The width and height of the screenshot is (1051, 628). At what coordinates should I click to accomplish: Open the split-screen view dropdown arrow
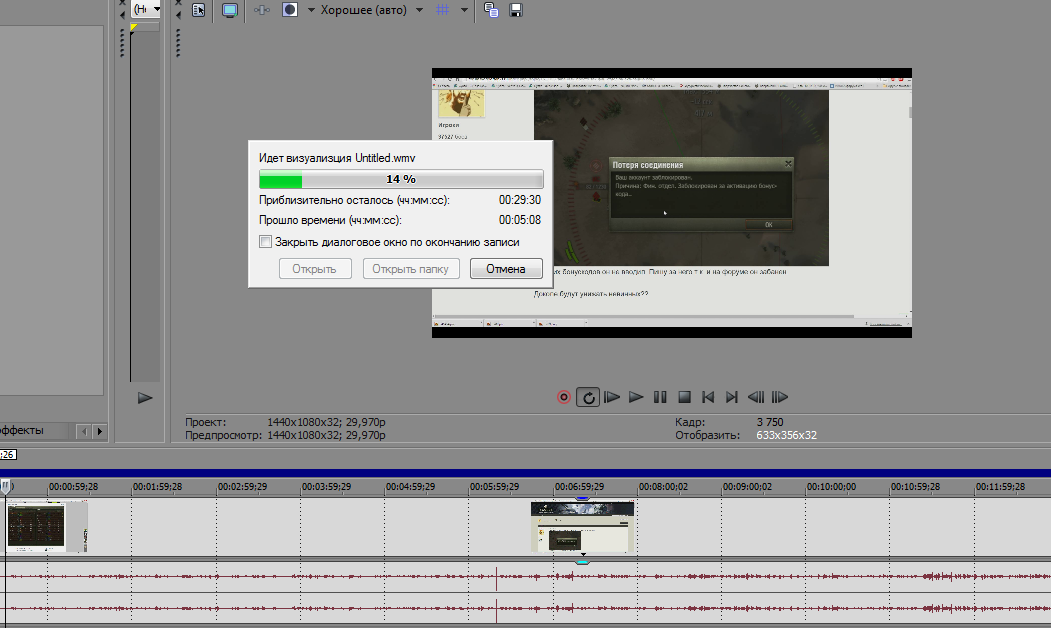(311, 10)
